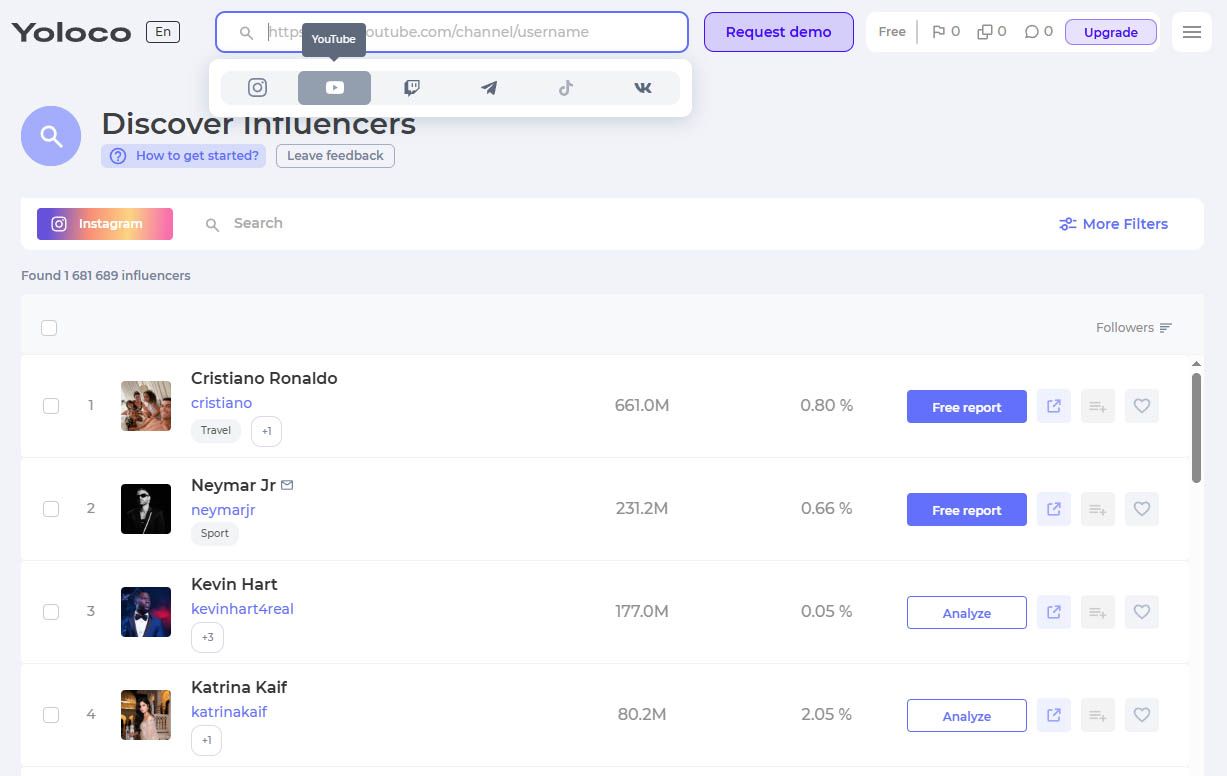
Task: Check the Neymar Jr row checkbox
Action: pyautogui.click(x=51, y=509)
